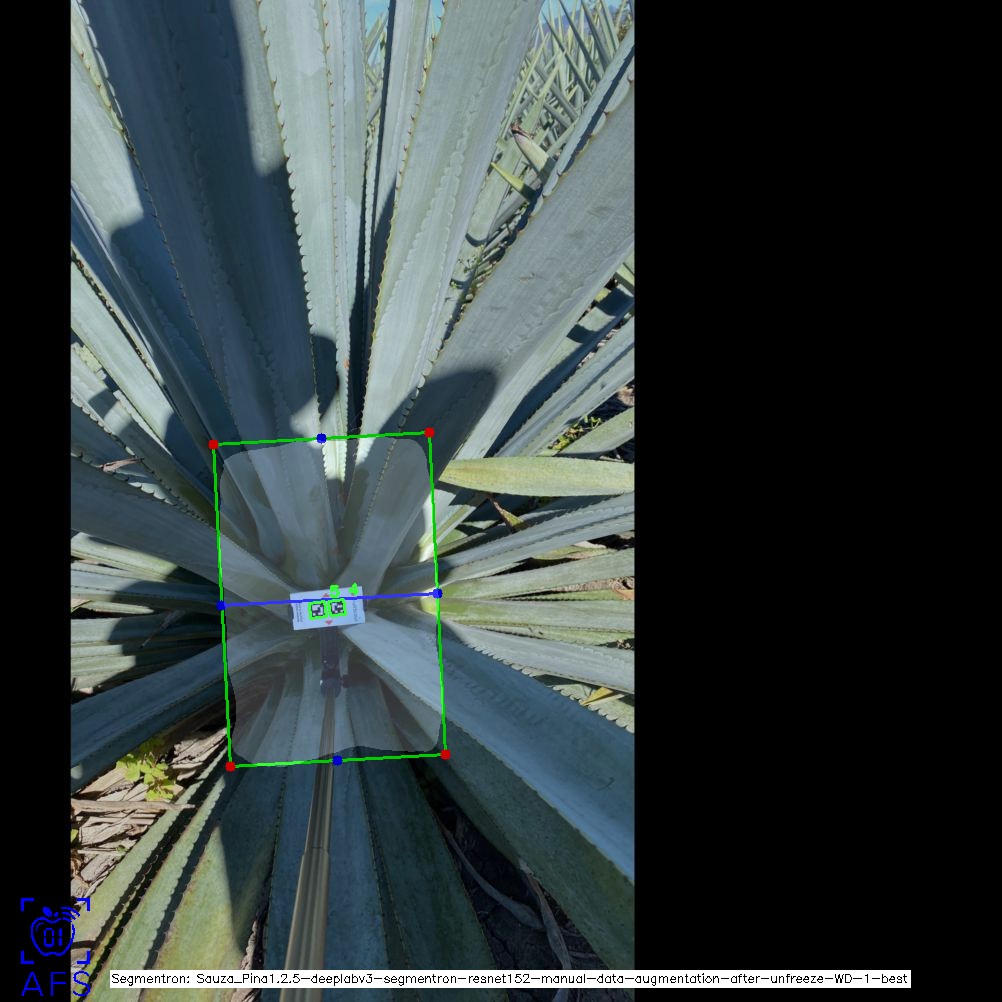1002x1002 pixels.
Task: Click the red top-left corner point of green box
Action: (213, 444)
